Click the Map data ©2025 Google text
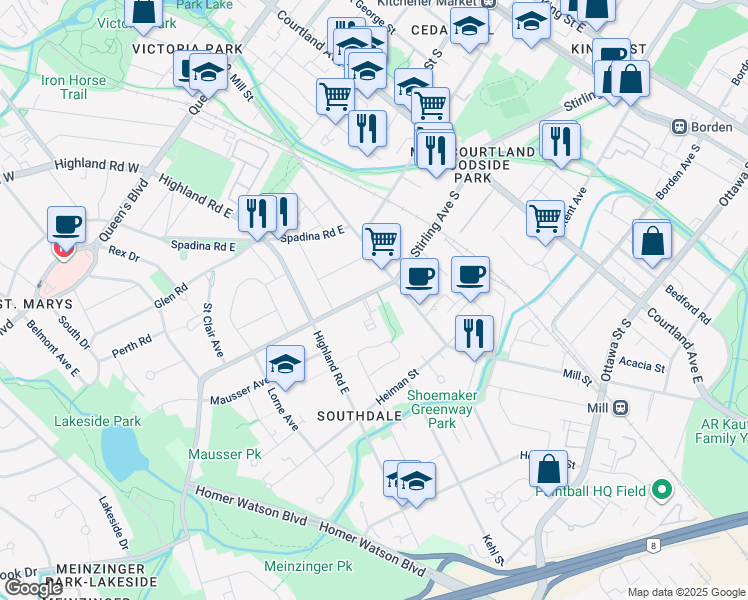This screenshot has height=600, width=748. pos(686,592)
